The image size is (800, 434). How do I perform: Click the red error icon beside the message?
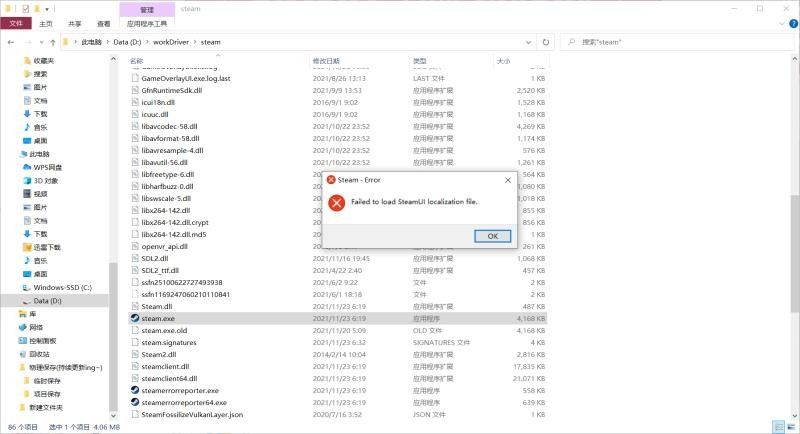click(337, 202)
